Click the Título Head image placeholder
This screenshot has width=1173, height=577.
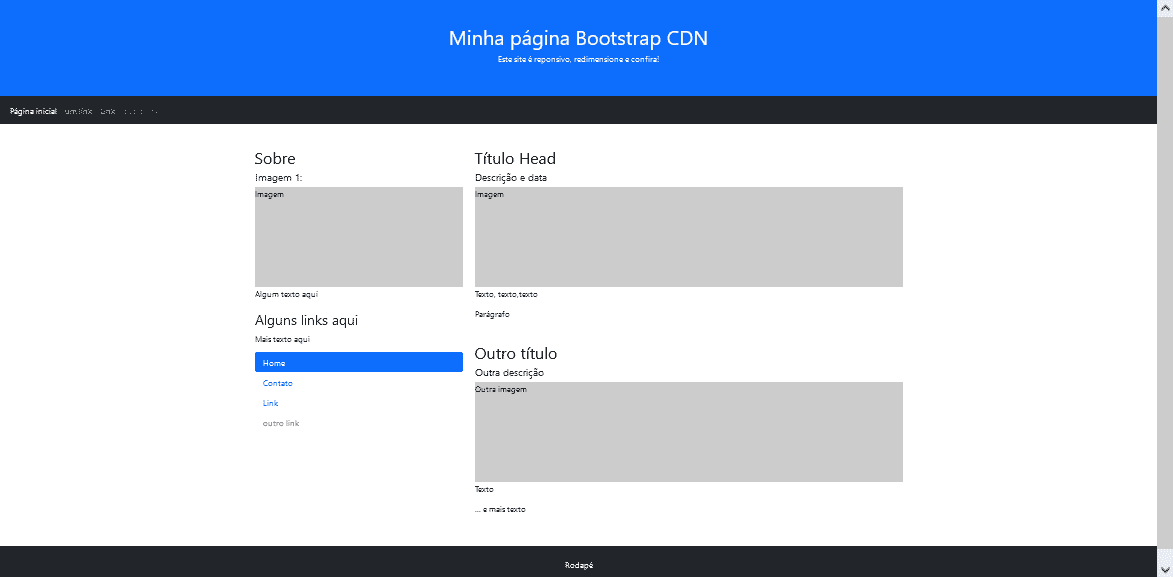click(x=688, y=236)
